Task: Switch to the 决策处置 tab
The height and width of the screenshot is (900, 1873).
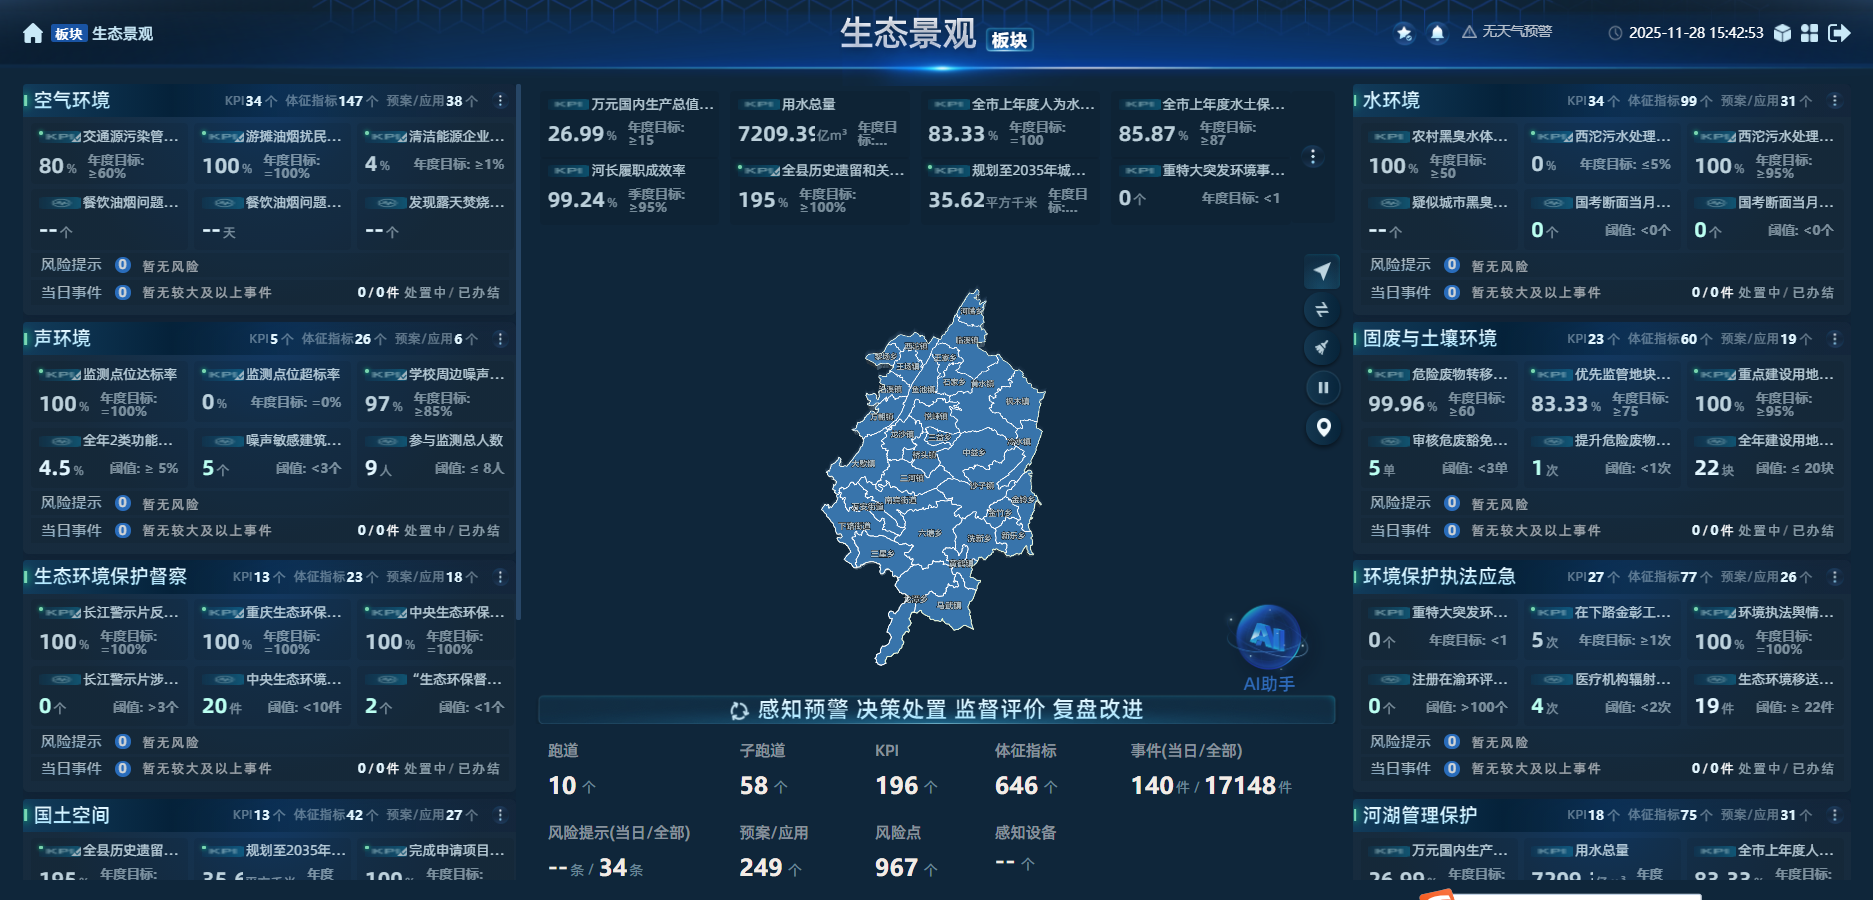Action: (x=903, y=712)
